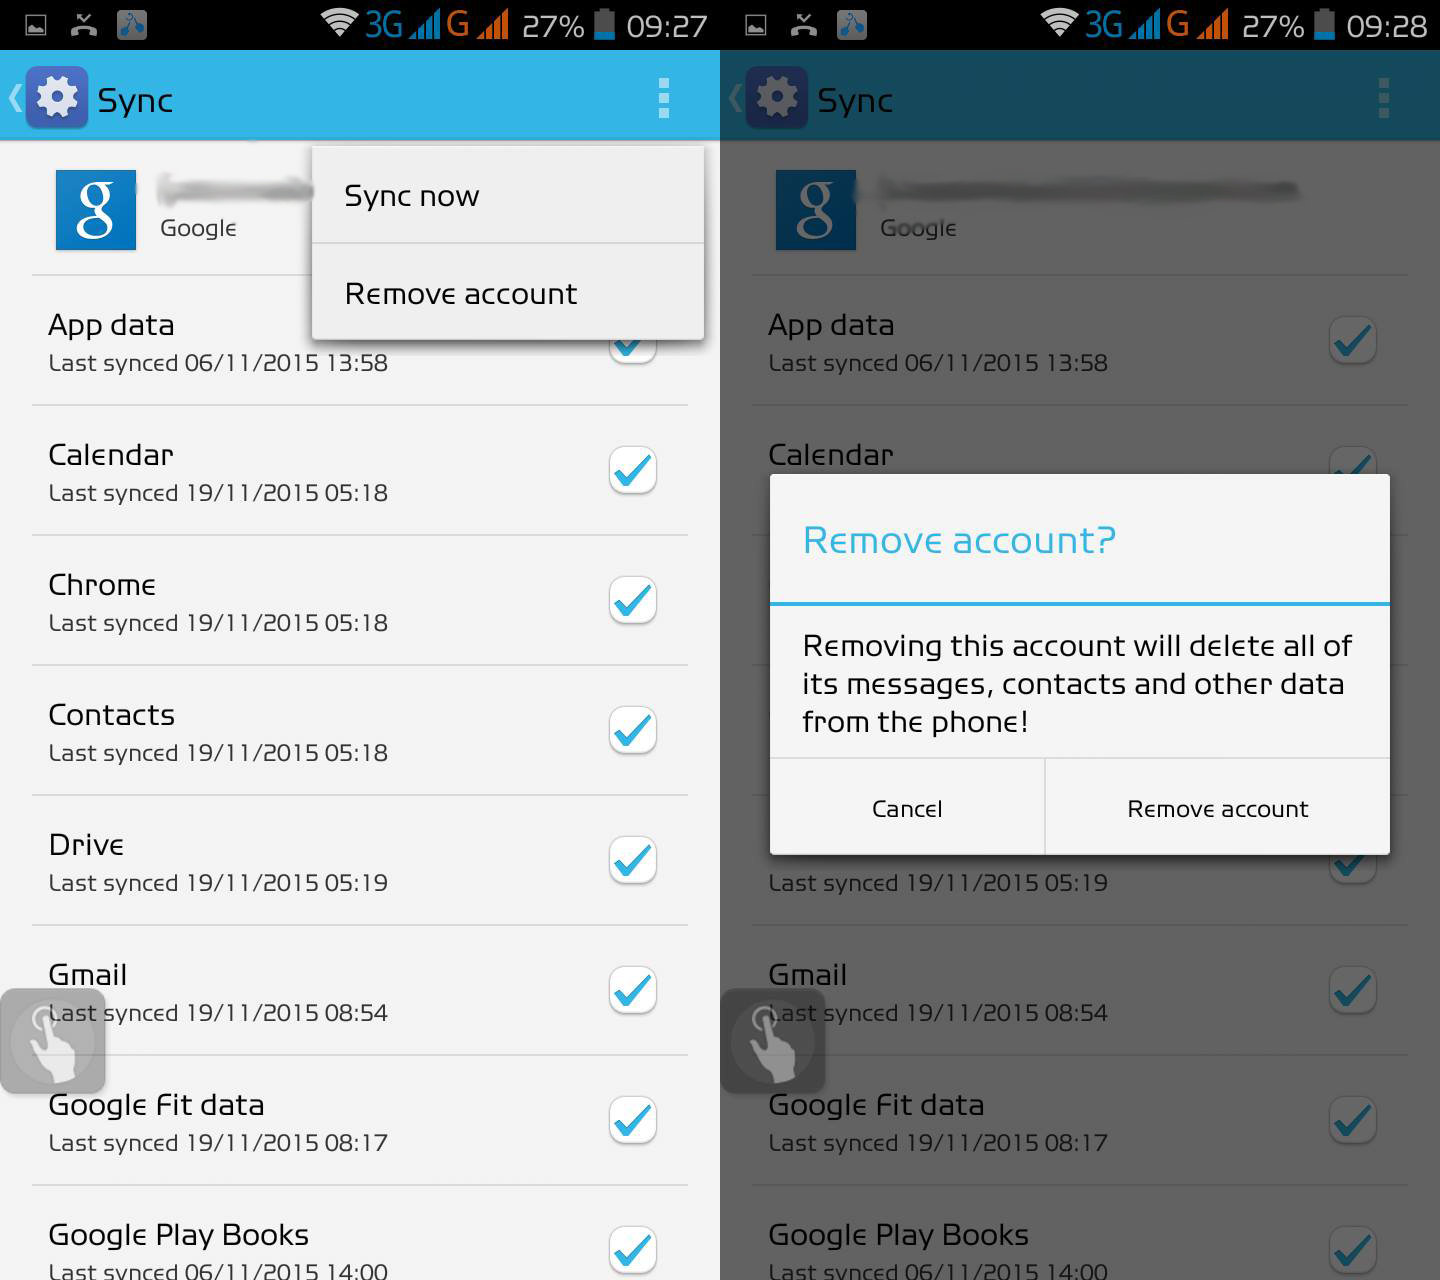Tap the battery icon in left status bar
Image resolution: width=1440 pixels, height=1280 pixels.
point(604,23)
